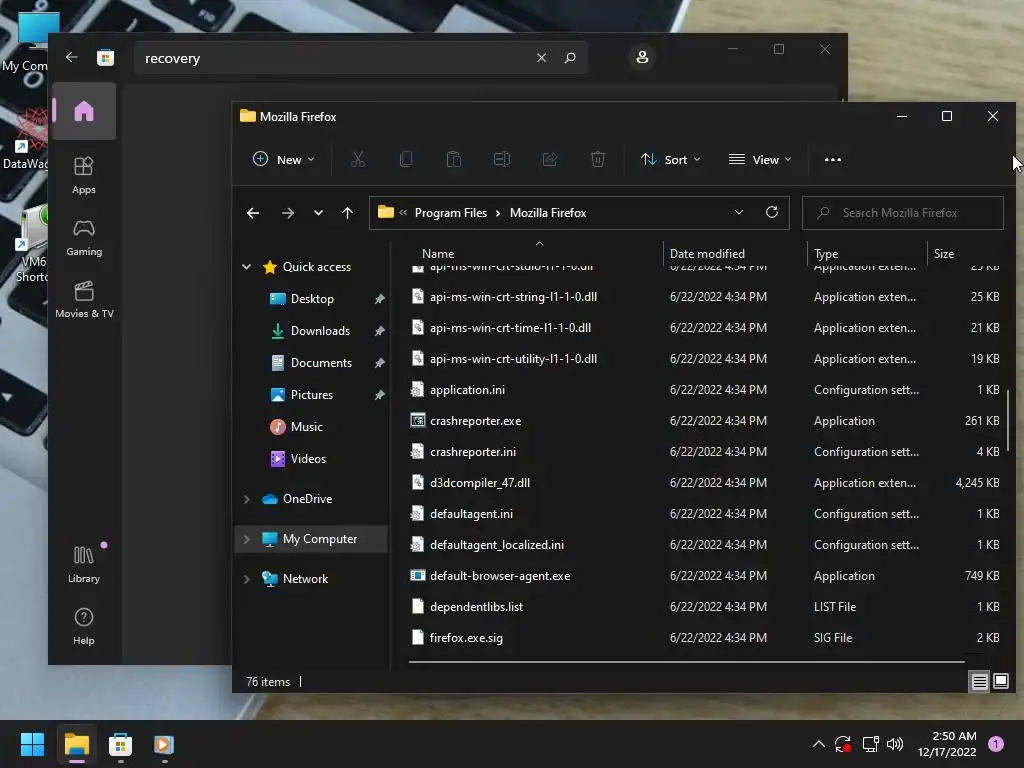The width and height of the screenshot is (1024, 768).
Task: Select Pictures in Quick access
Action: pyautogui.click(x=312, y=394)
